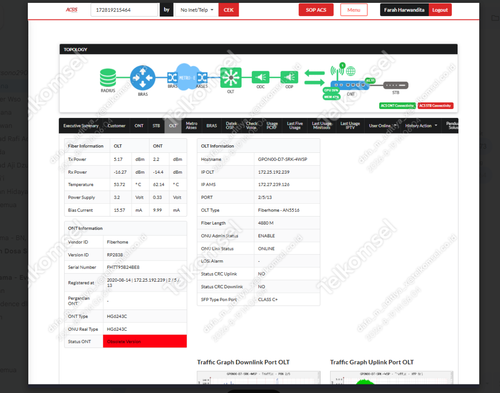
Task: Click the Vendor ID value Fiberhome
Action: (117, 242)
